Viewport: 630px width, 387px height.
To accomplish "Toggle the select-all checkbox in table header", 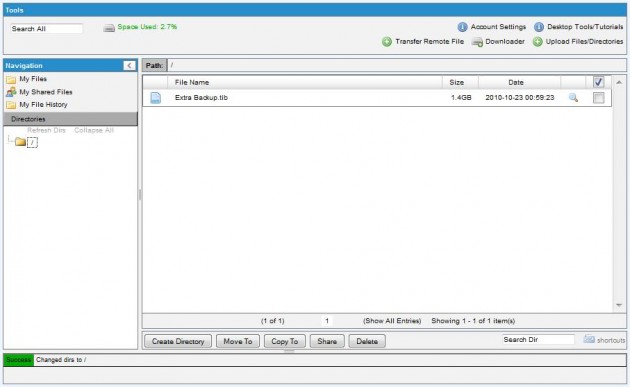I will pyautogui.click(x=598, y=82).
